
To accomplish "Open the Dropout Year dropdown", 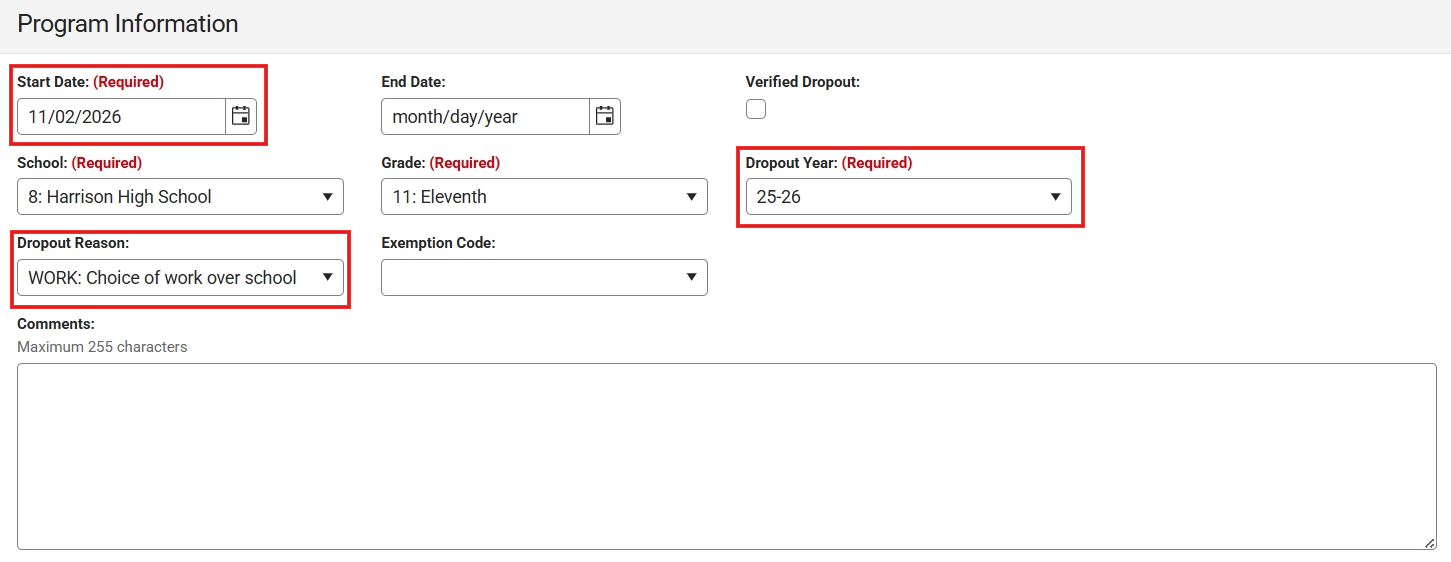I will pos(909,197).
